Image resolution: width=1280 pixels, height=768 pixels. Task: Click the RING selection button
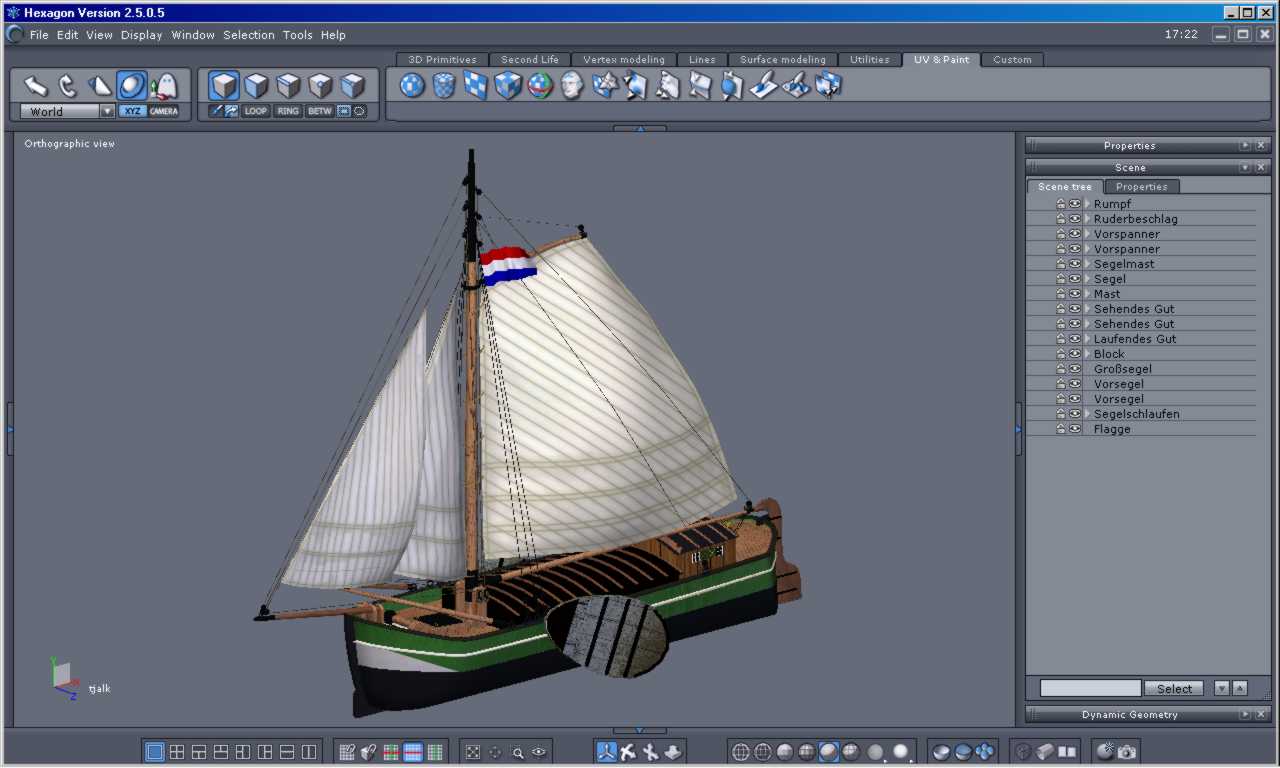coord(288,111)
